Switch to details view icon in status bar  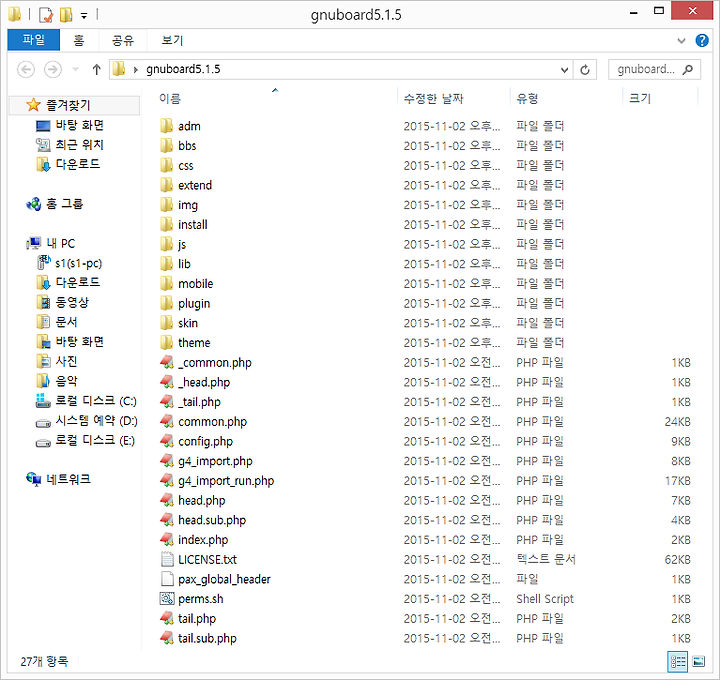click(x=677, y=662)
